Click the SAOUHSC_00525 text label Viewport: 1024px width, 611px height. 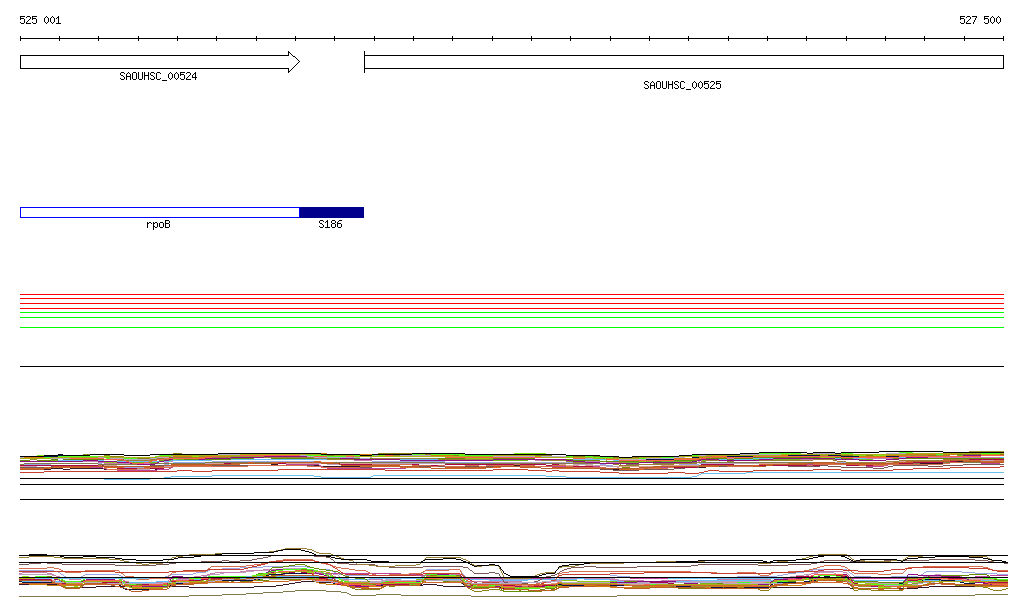click(682, 85)
